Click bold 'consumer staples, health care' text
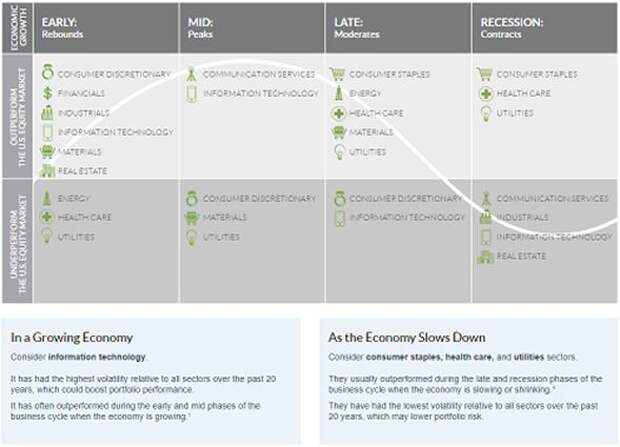The image size is (620, 447). [x=429, y=357]
